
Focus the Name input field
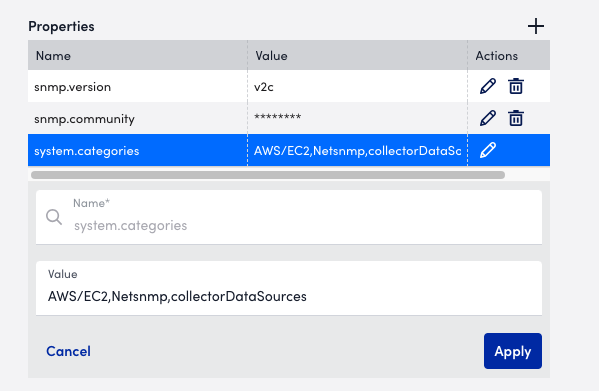(289, 217)
